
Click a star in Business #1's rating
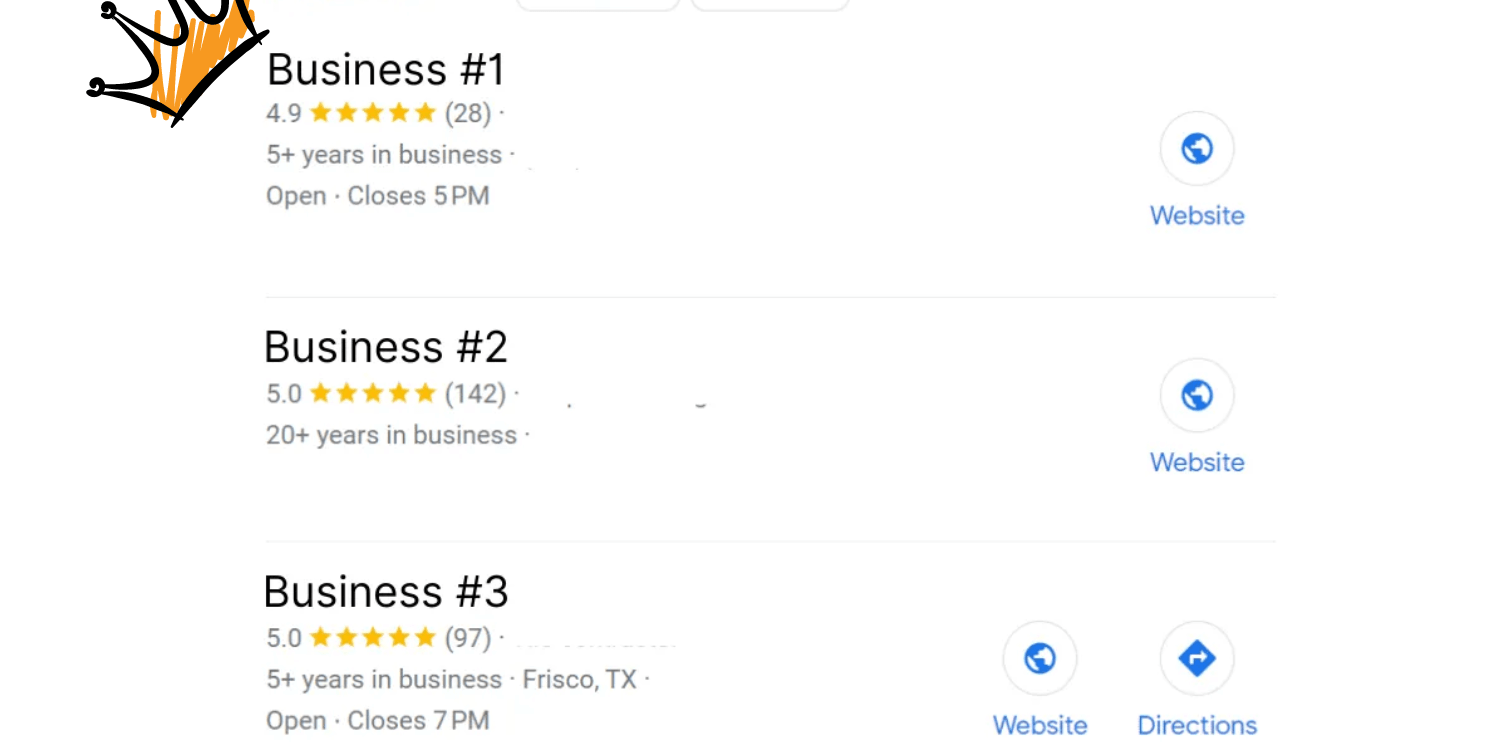point(375,112)
